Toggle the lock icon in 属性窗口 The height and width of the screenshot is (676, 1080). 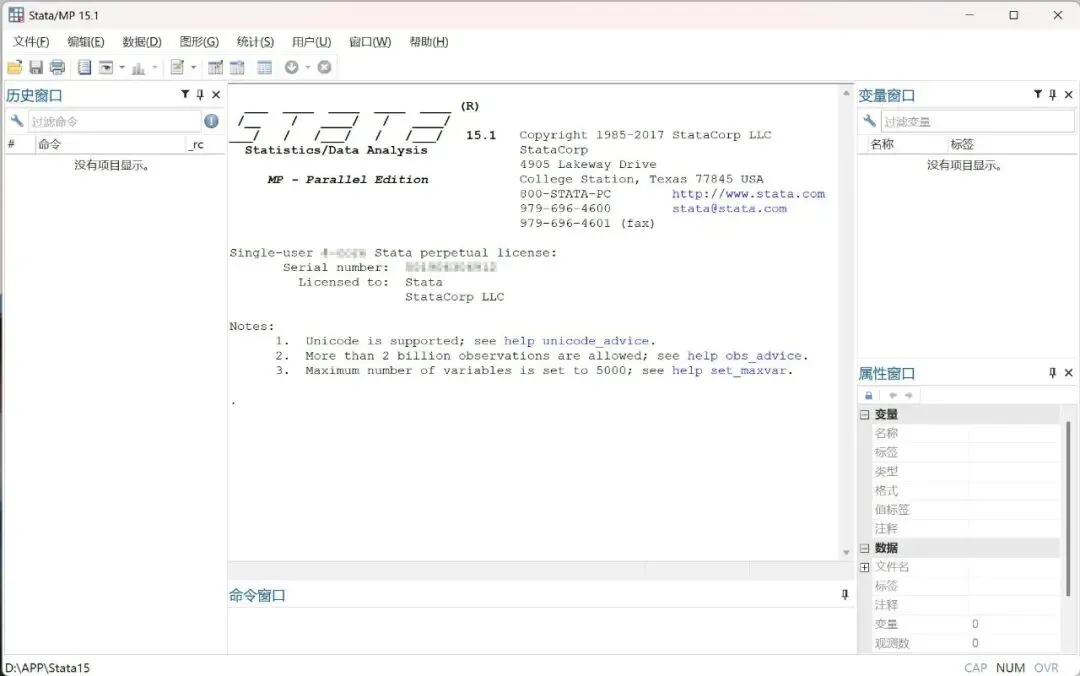(x=869, y=396)
